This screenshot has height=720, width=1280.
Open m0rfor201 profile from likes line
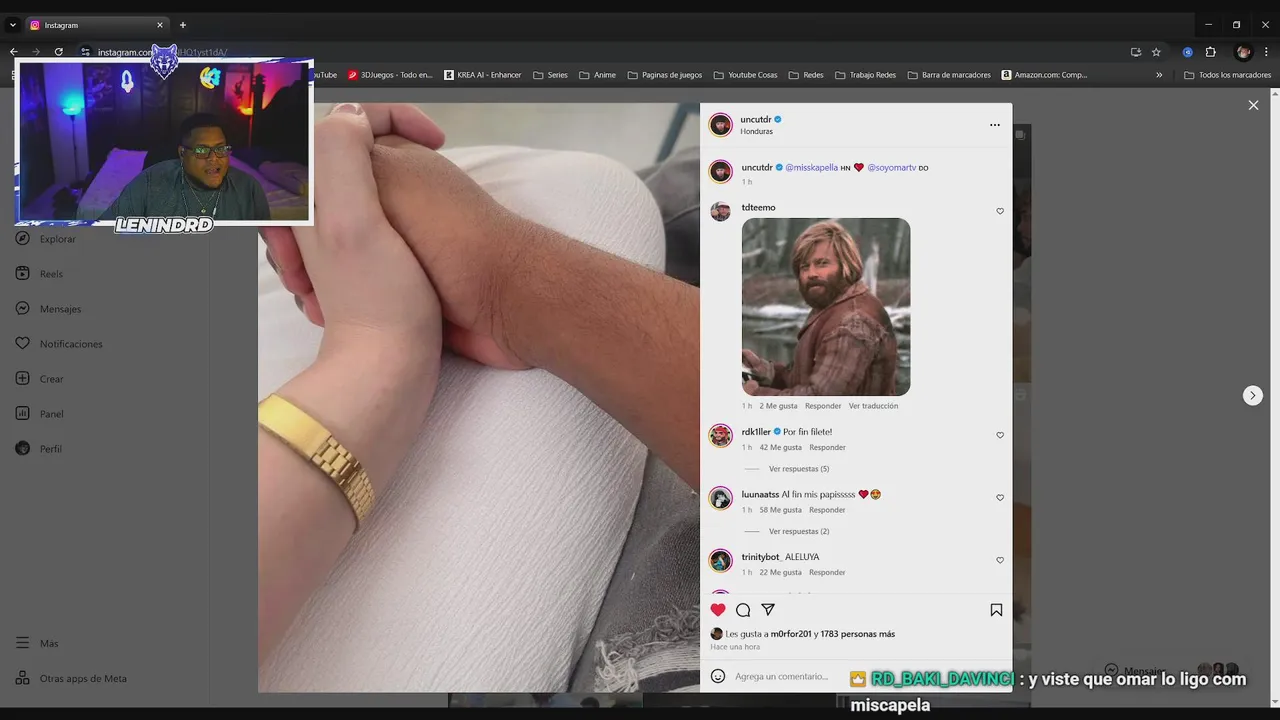(x=791, y=634)
